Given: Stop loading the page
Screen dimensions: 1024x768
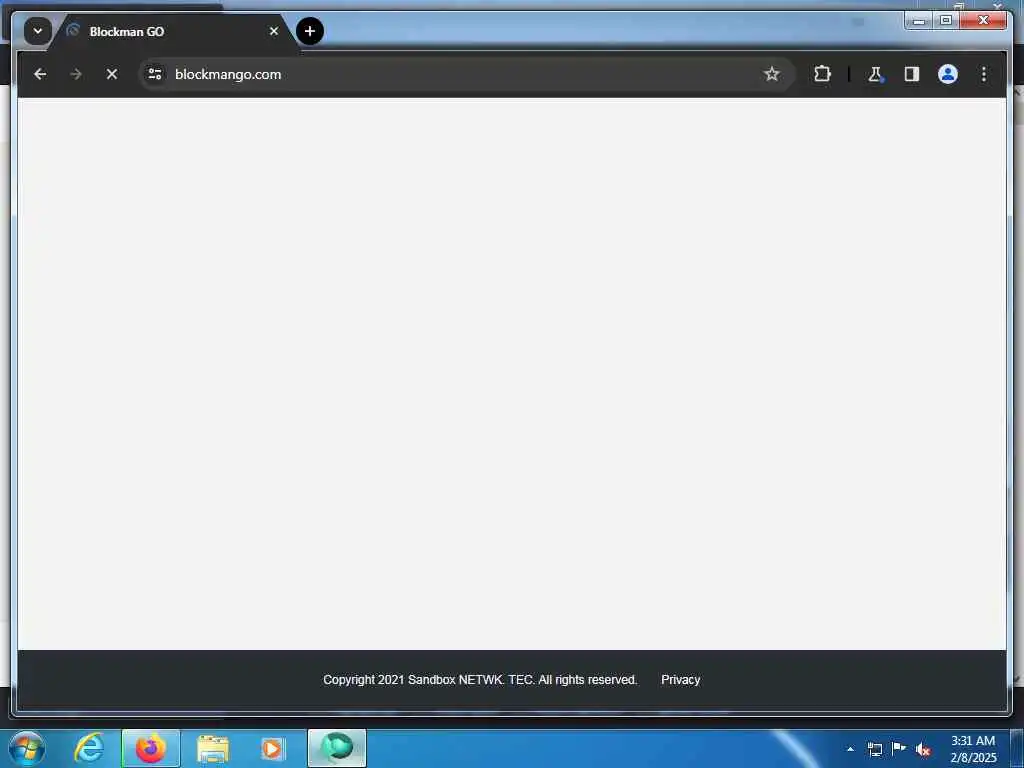Looking at the screenshot, I should pyautogui.click(x=112, y=74).
